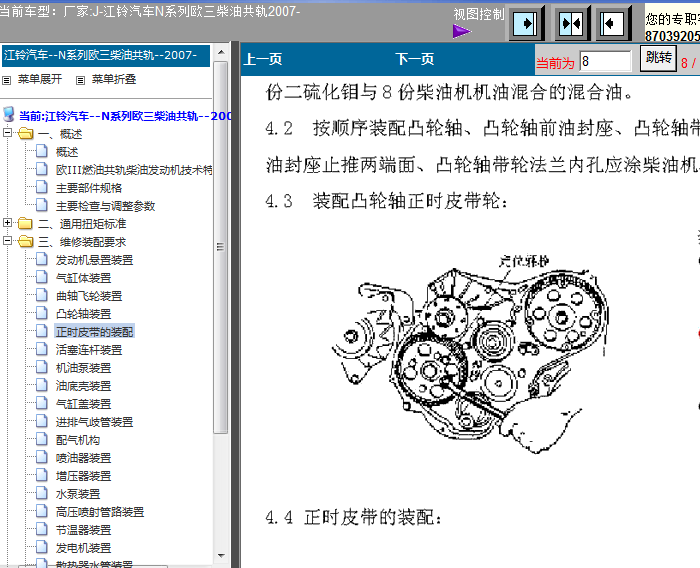Select the highlighted 正时皮带的装配 item
The image size is (700, 568).
tap(95, 332)
